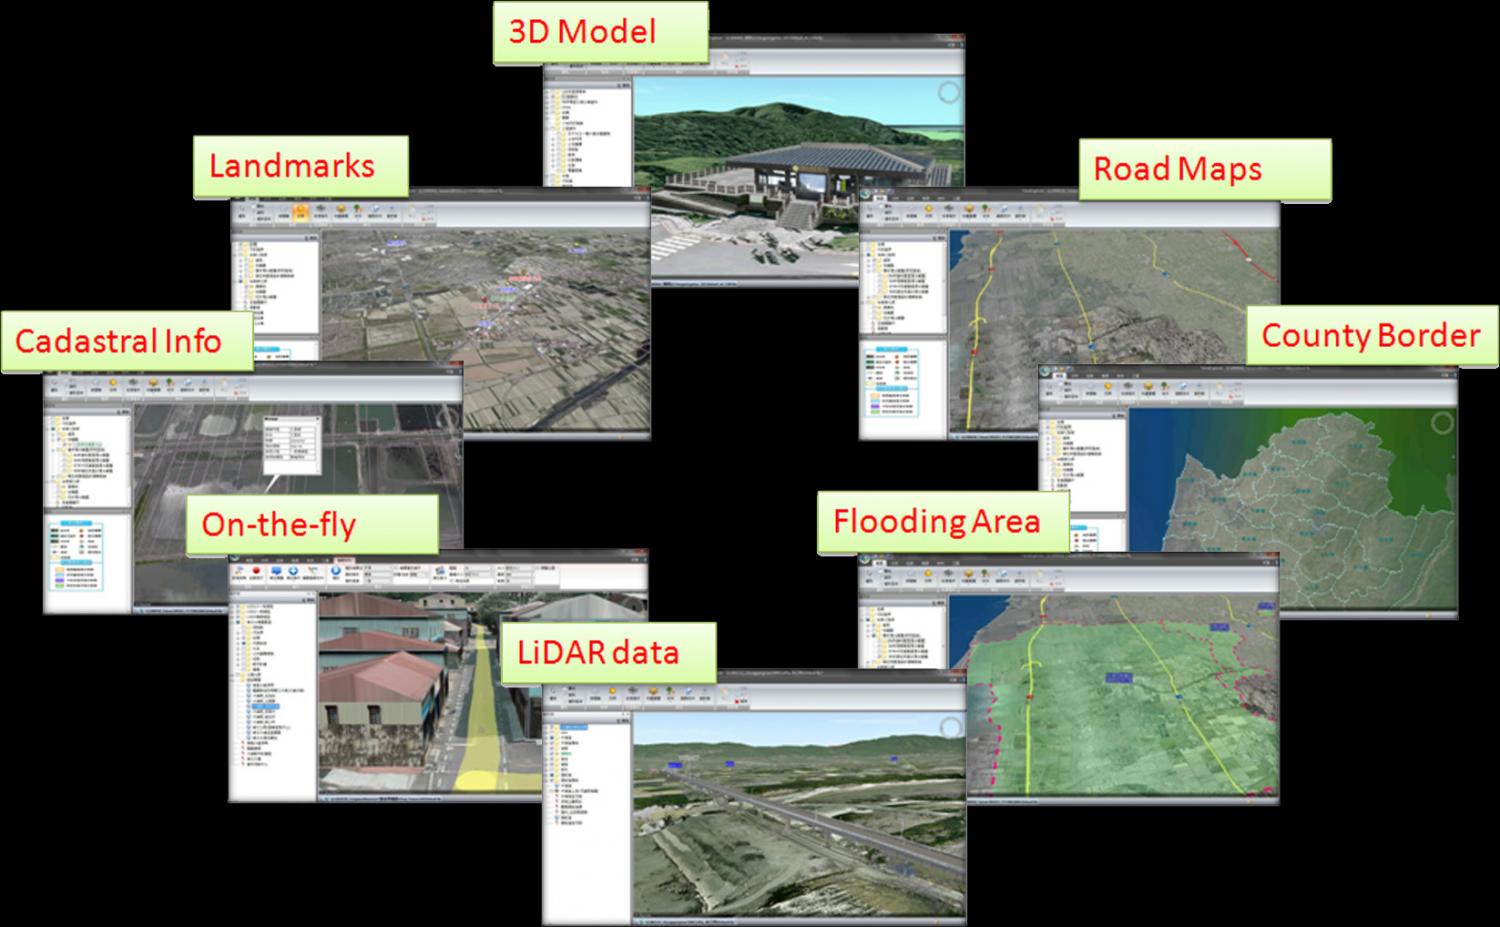The width and height of the screenshot is (1500, 927).
Task: Switch to the active red tab in On-the-fly ribbon
Action: point(344,560)
